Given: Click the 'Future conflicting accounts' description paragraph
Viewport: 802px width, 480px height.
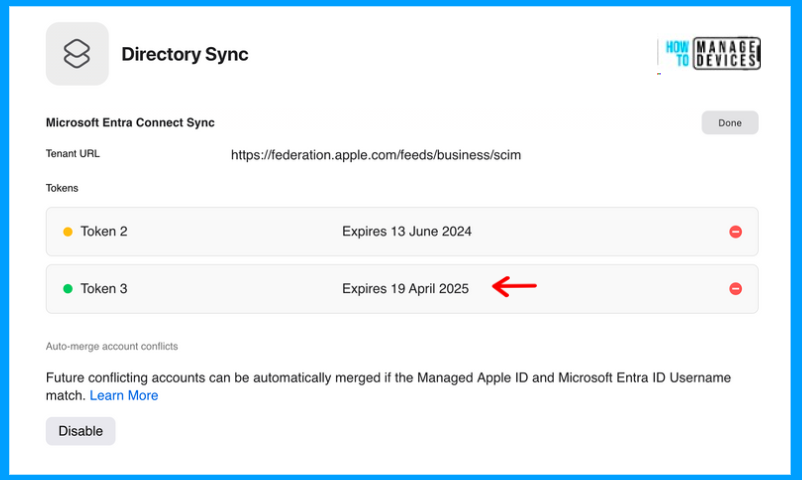Looking at the screenshot, I should 388,386.
